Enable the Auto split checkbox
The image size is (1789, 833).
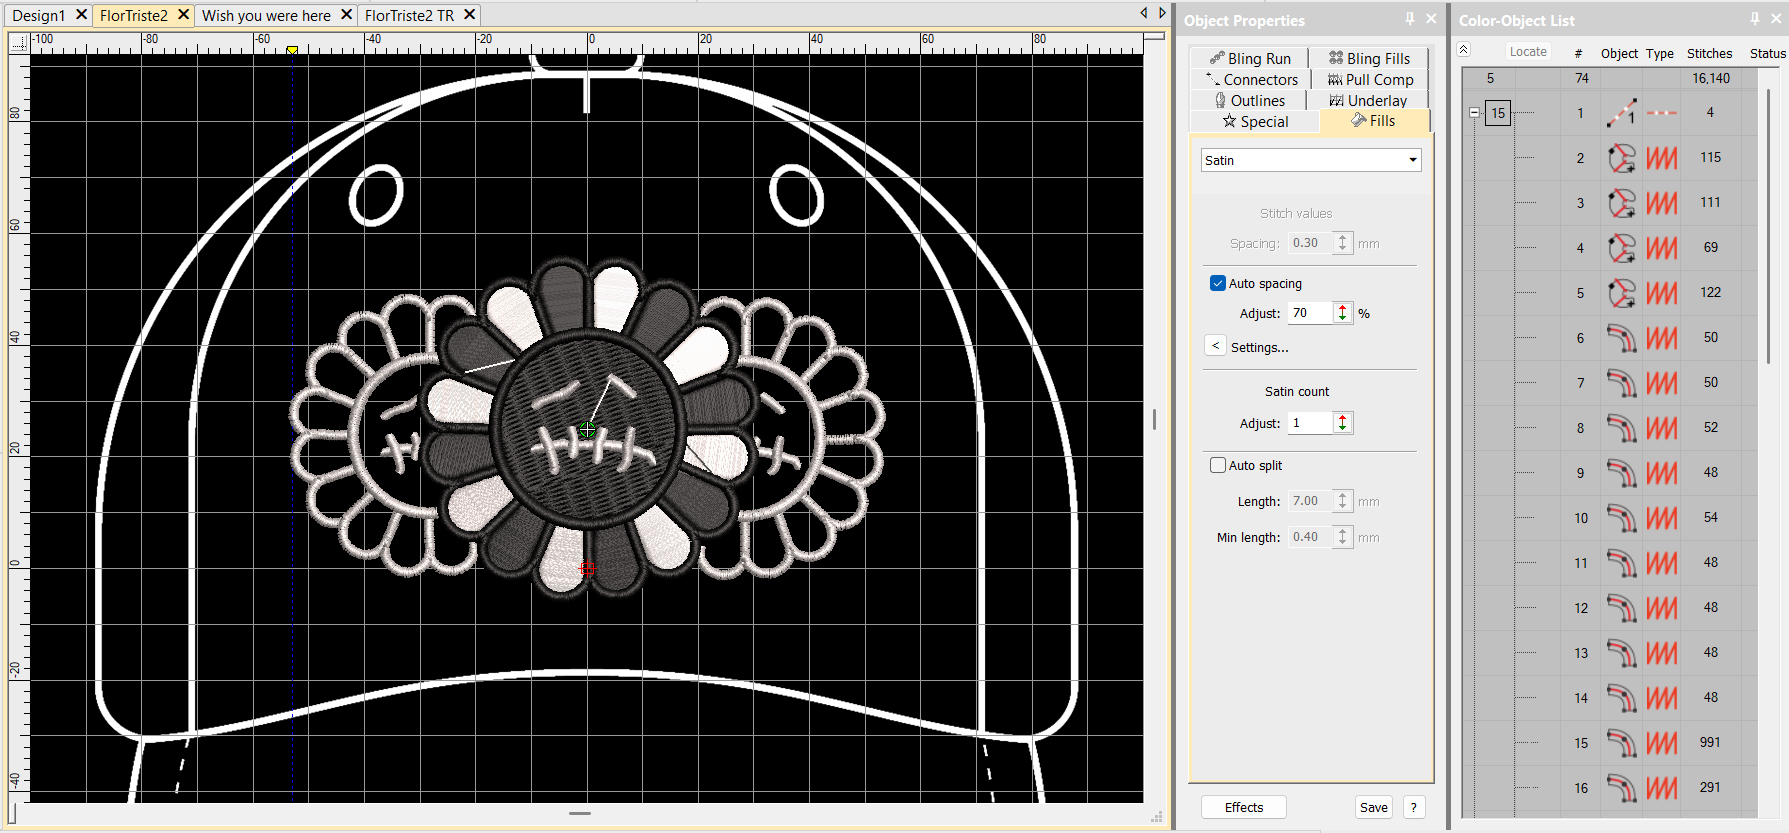click(x=1218, y=465)
